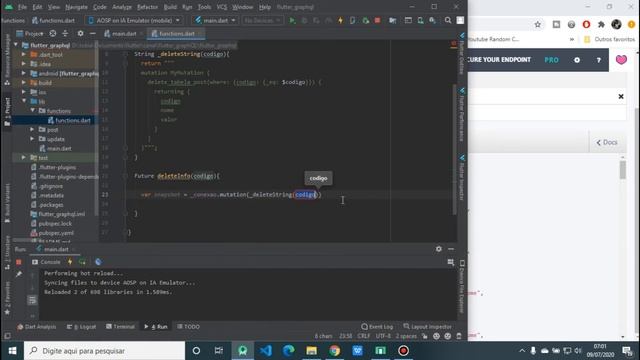Hot reload lightning icon in Run console

tap(70, 262)
